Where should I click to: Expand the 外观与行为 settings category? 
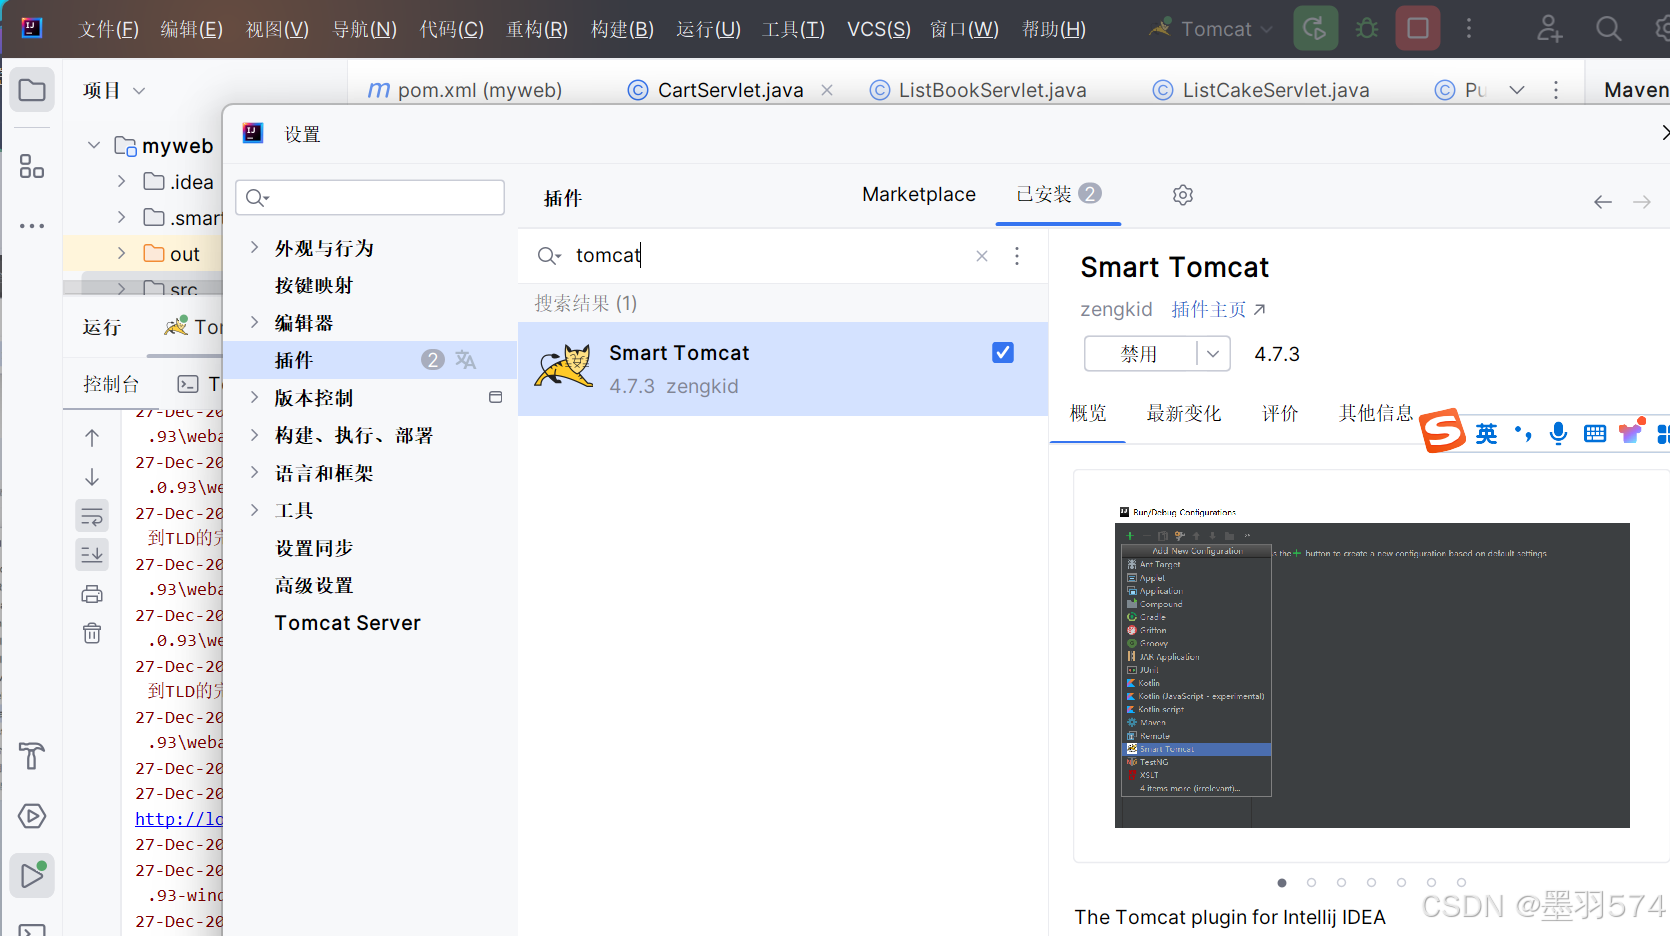coord(254,247)
